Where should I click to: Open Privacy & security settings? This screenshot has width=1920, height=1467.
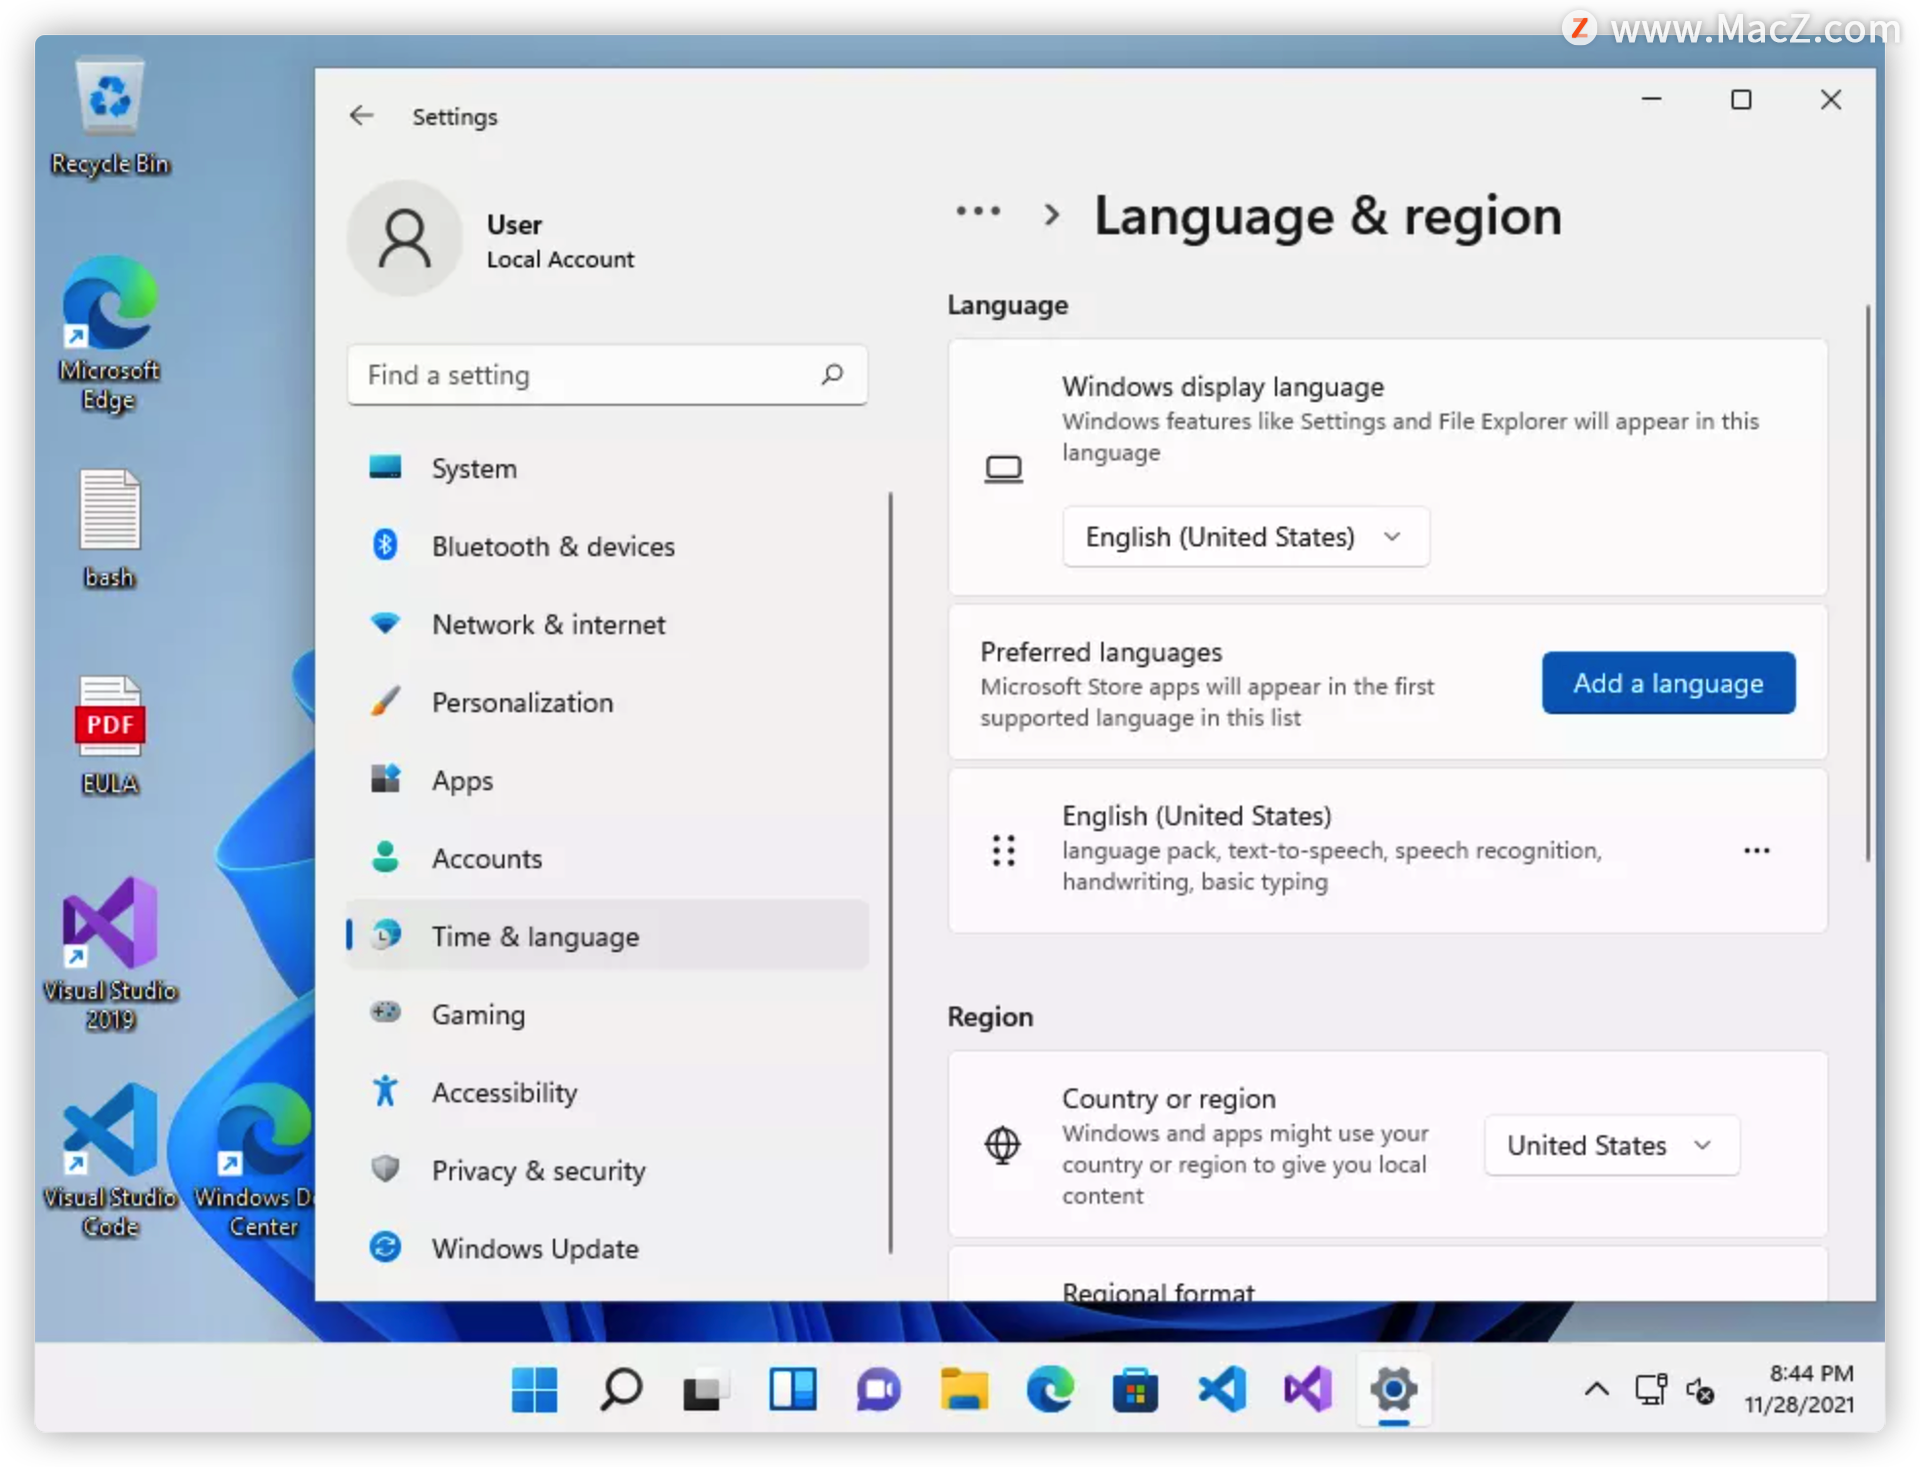[x=608, y=1170]
